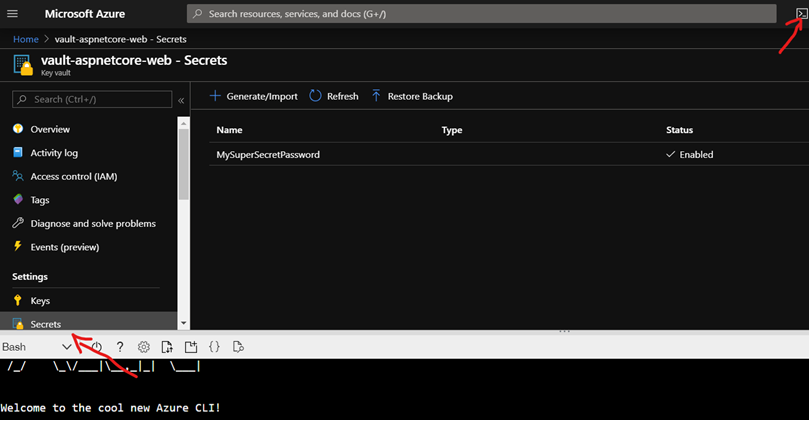This screenshot has width=809, height=421.
Task: Click the Enabled status cell
Action: pos(689,154)
